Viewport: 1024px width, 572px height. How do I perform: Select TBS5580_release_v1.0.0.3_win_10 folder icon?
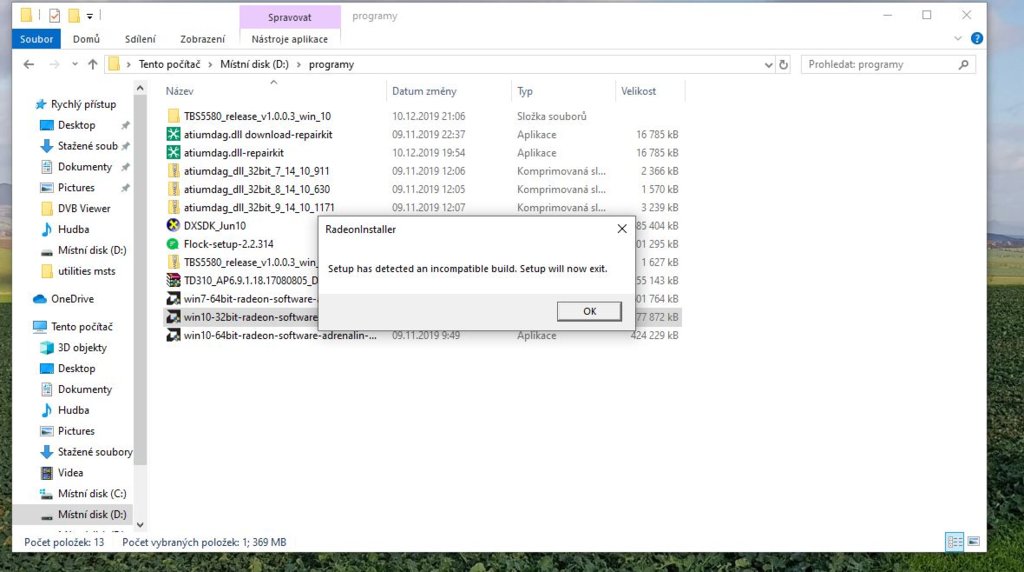(x=173, y=116)
